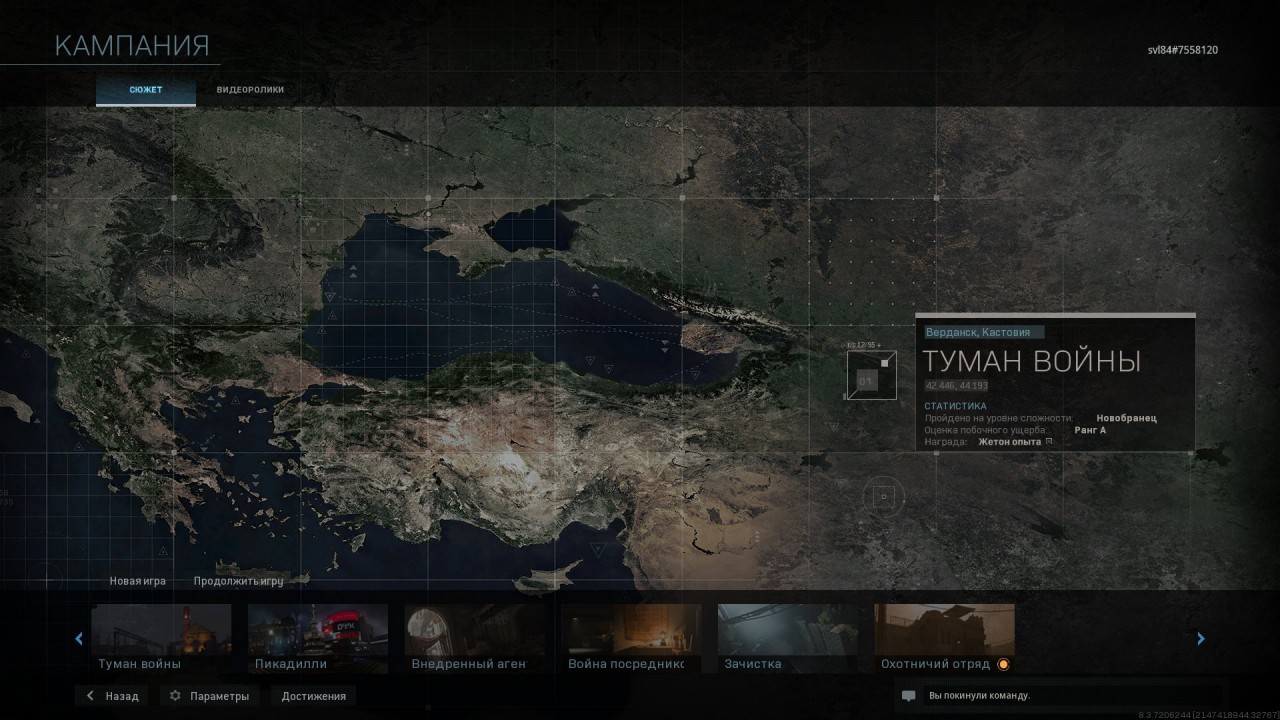Click the СТАТИСТИКА label
Screen dimensions: 1280x720
click(x=955, y=406)
